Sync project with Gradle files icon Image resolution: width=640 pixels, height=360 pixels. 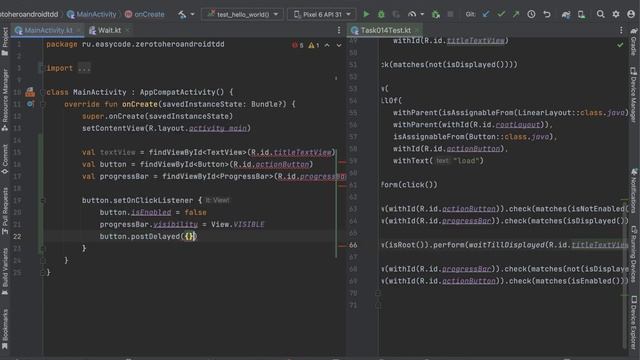(566, 14)
